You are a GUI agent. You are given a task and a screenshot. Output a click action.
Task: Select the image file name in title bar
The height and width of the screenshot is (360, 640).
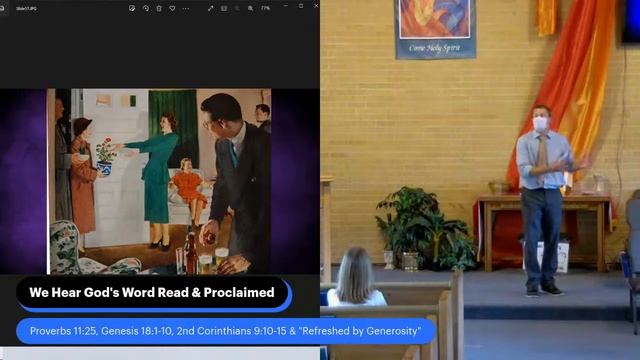(x=26, y=9)
